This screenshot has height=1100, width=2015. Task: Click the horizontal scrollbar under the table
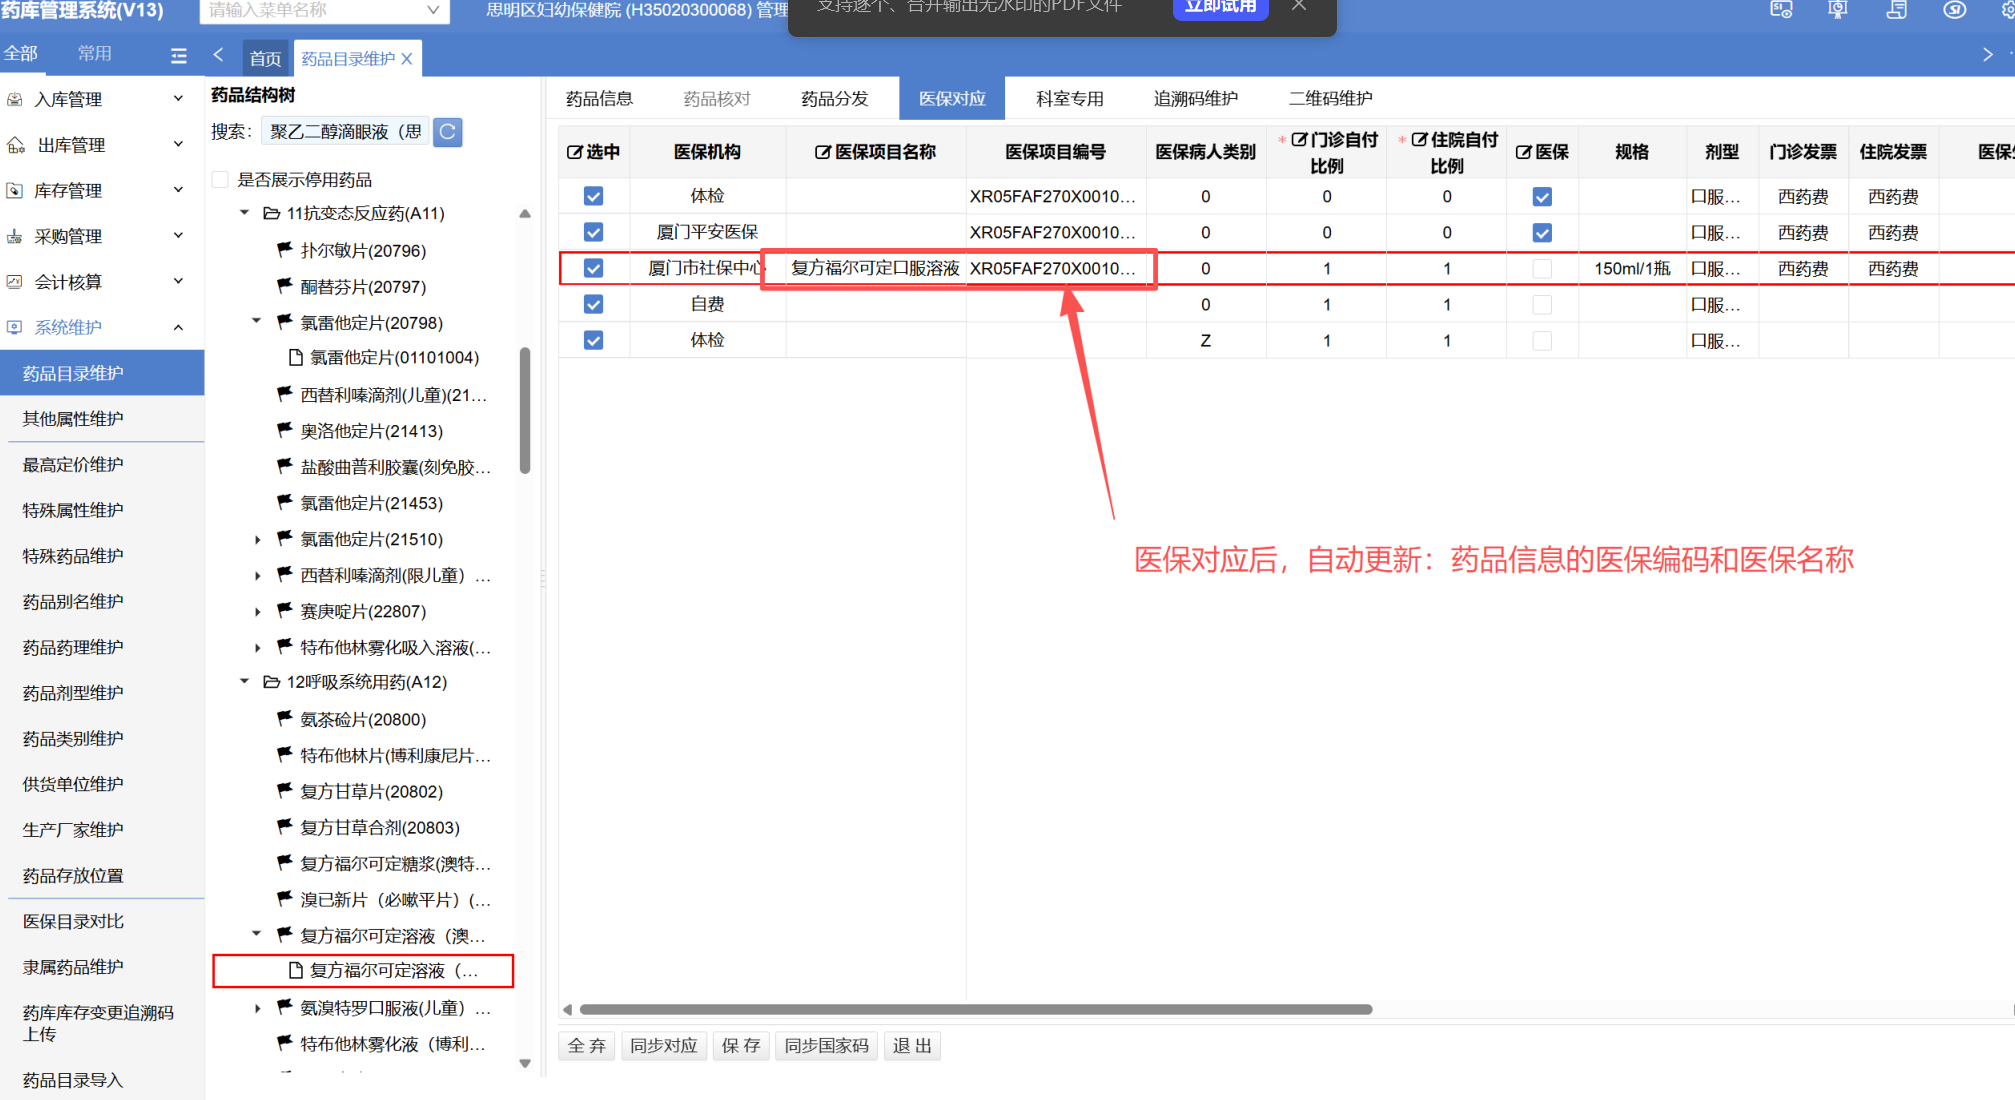click(x=975, y=1009)
